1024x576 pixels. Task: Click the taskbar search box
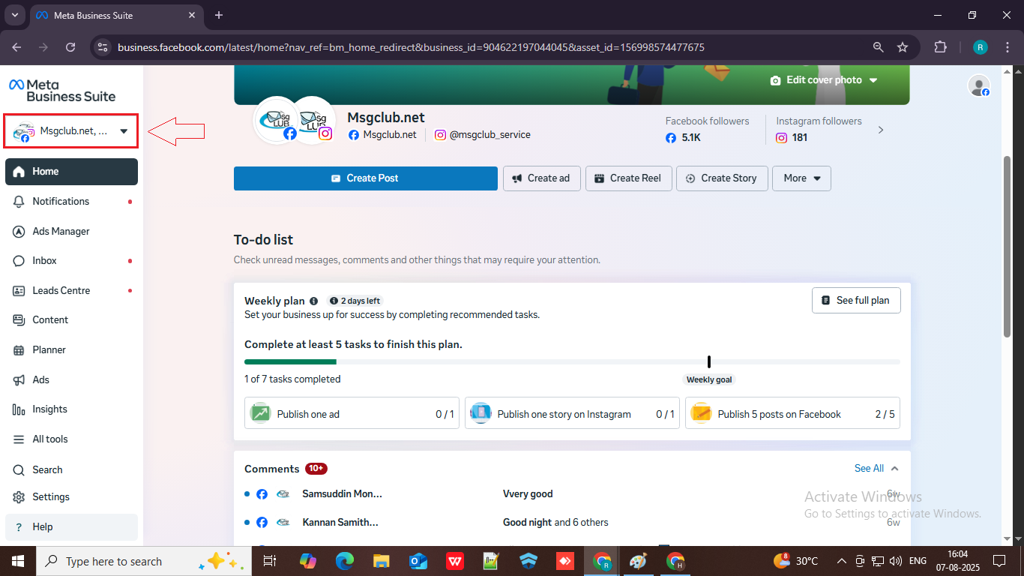[144, 561]
